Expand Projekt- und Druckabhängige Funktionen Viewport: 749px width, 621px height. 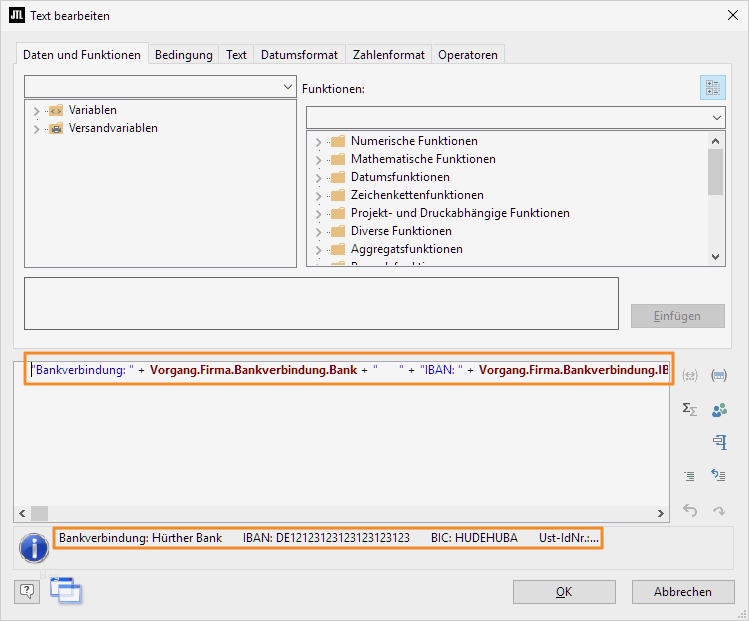(319, 214)
